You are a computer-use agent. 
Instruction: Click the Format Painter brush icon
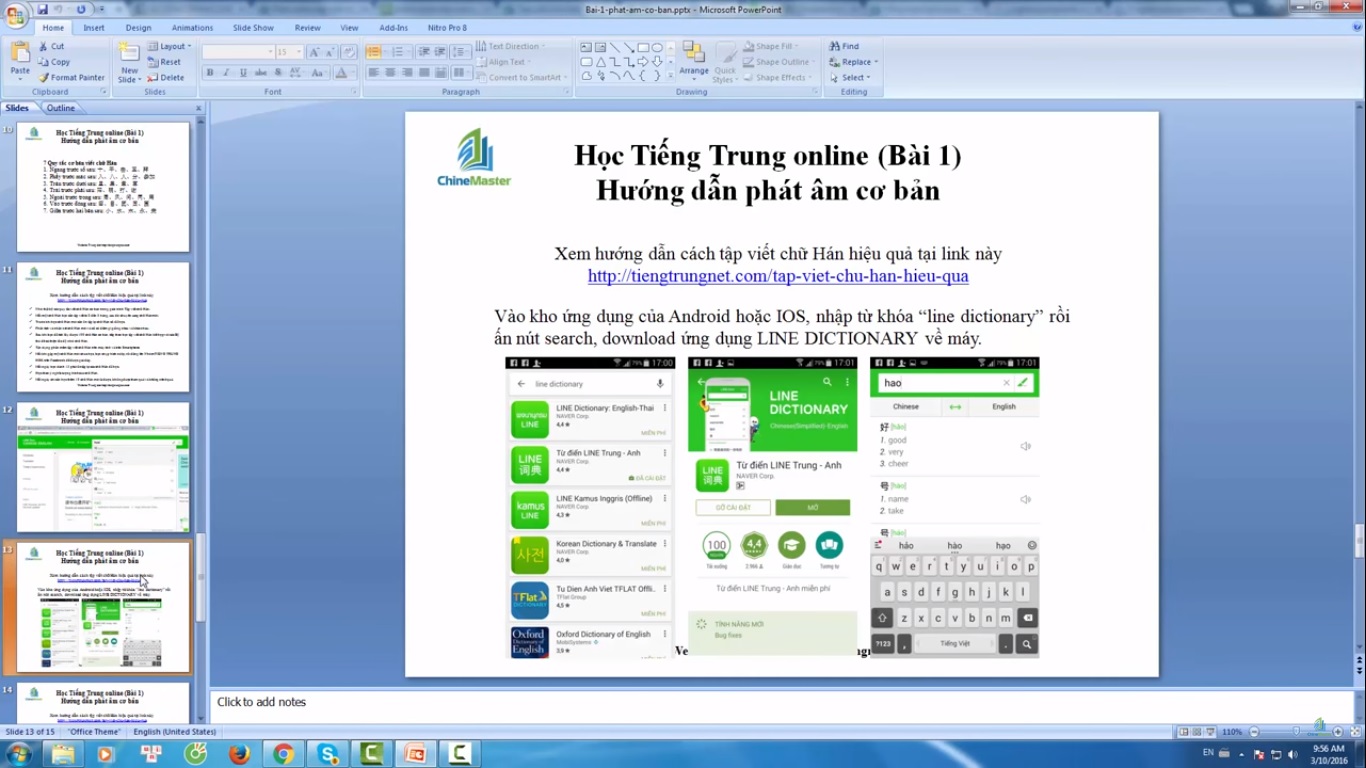(x=44, y=78)
